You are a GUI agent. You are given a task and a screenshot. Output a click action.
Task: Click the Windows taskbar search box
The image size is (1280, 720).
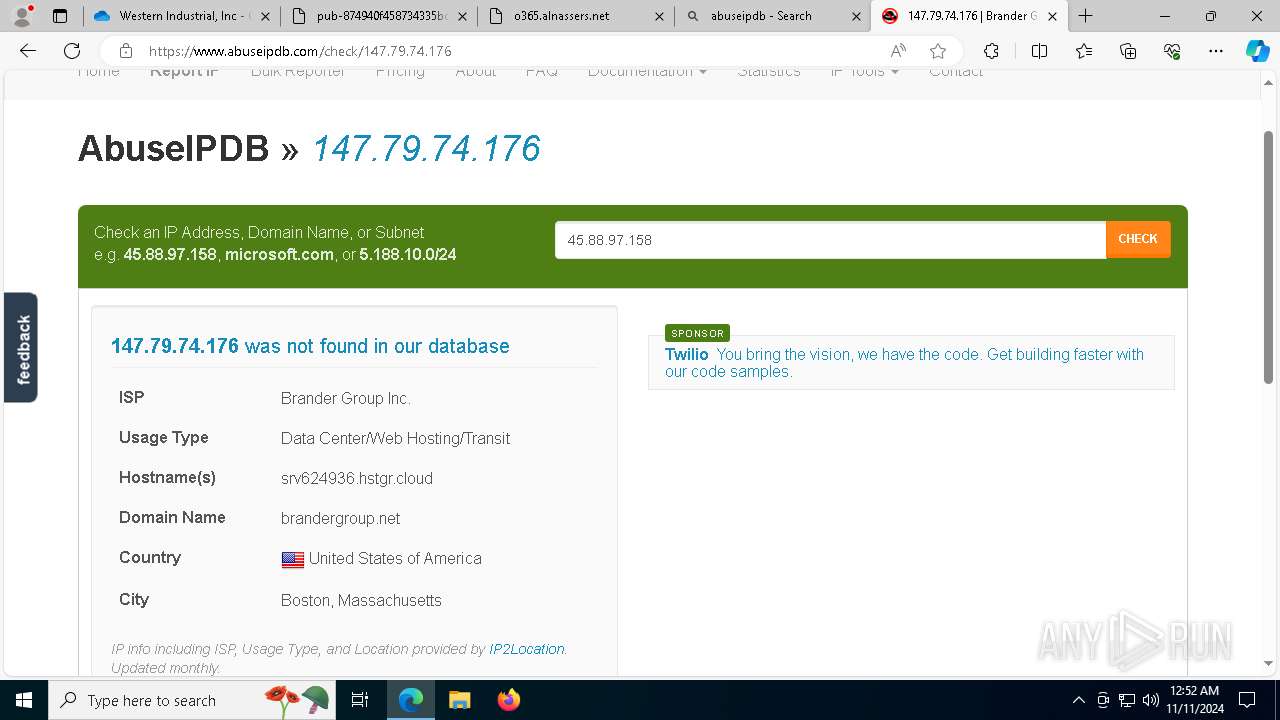tap(190, 700)
